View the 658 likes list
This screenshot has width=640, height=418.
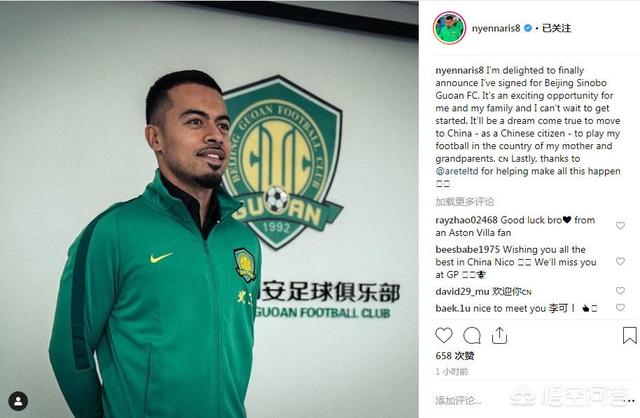coord(455,356)
